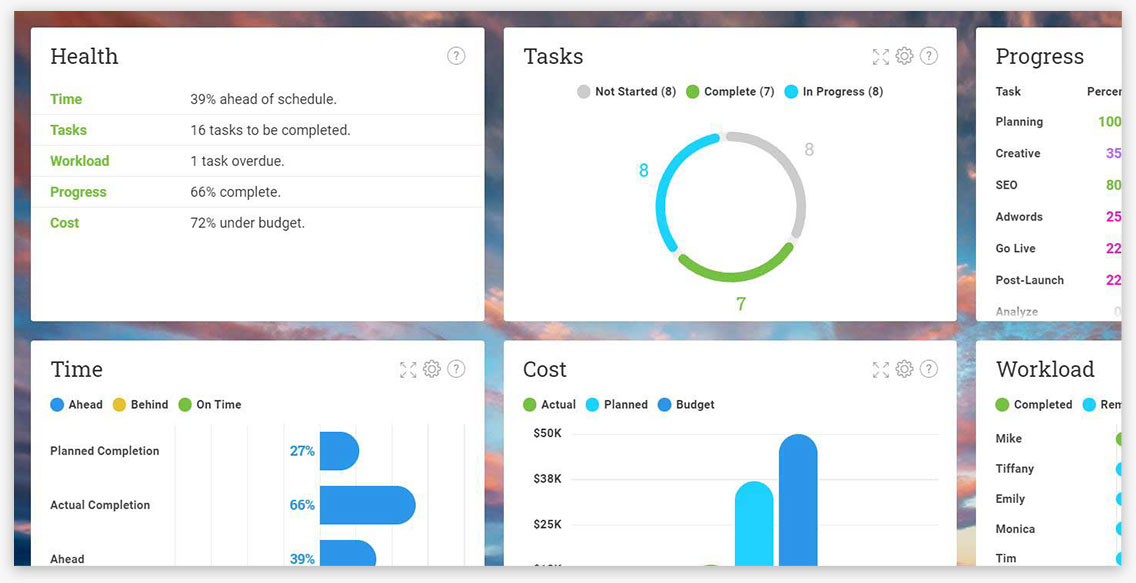Toggle the Planned legend in Cost
The width and height of the screenshot is (1136, 583).
pyautogui.click(x=617, y=404)
